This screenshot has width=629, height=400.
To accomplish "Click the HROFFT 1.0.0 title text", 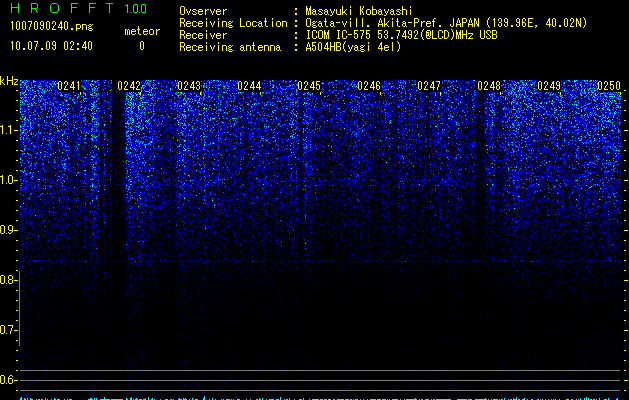I will pos(79,8).
